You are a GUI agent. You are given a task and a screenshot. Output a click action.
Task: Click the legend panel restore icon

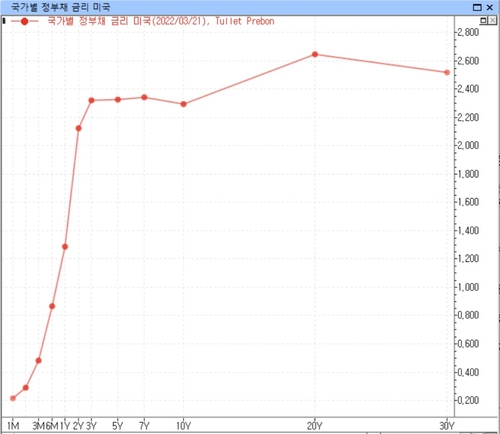coord(483,21)
